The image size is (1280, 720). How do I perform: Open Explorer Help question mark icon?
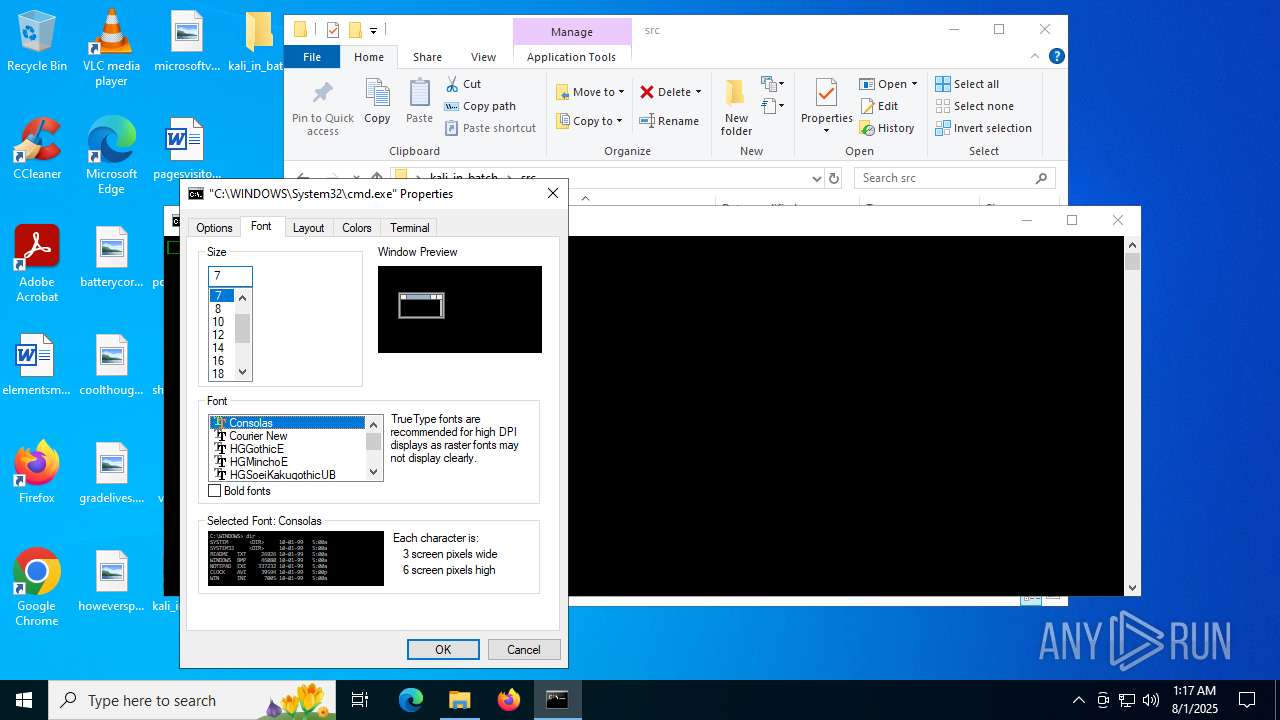1056,57
